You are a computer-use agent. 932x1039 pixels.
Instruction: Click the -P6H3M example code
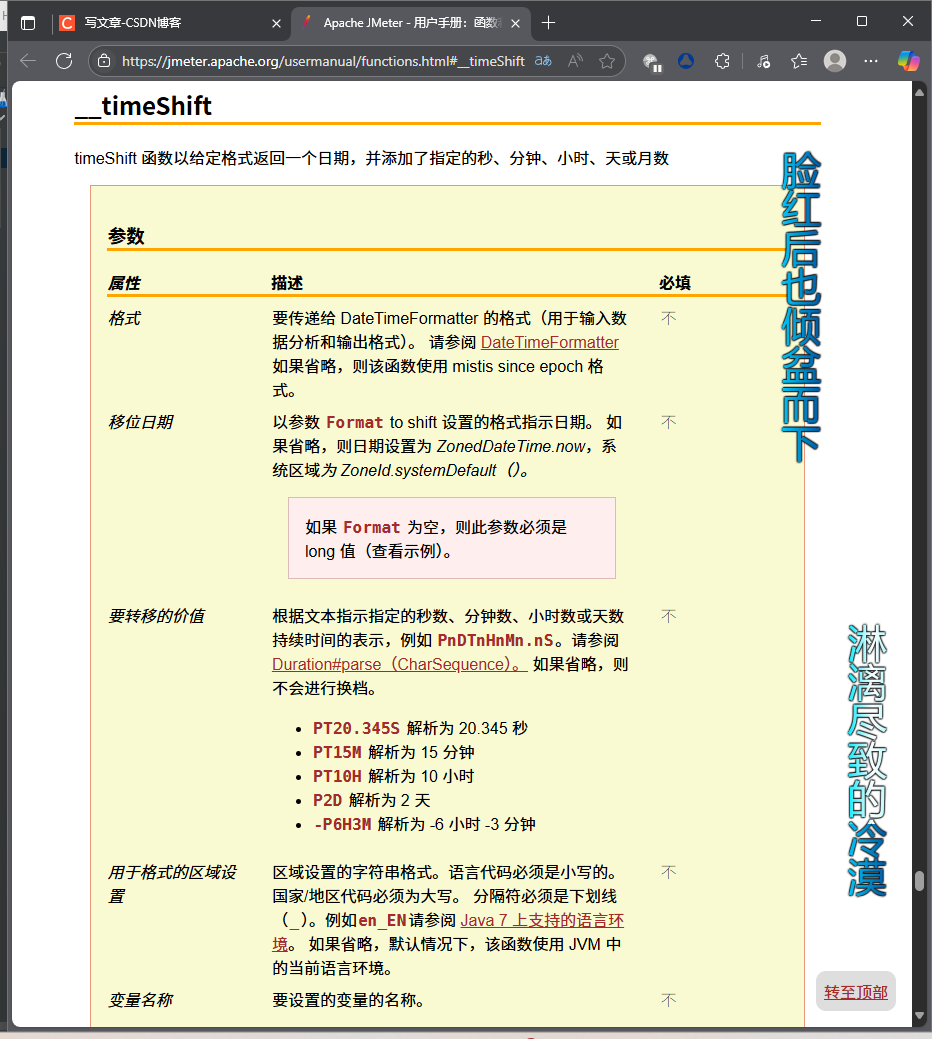(x=342, y=824)
